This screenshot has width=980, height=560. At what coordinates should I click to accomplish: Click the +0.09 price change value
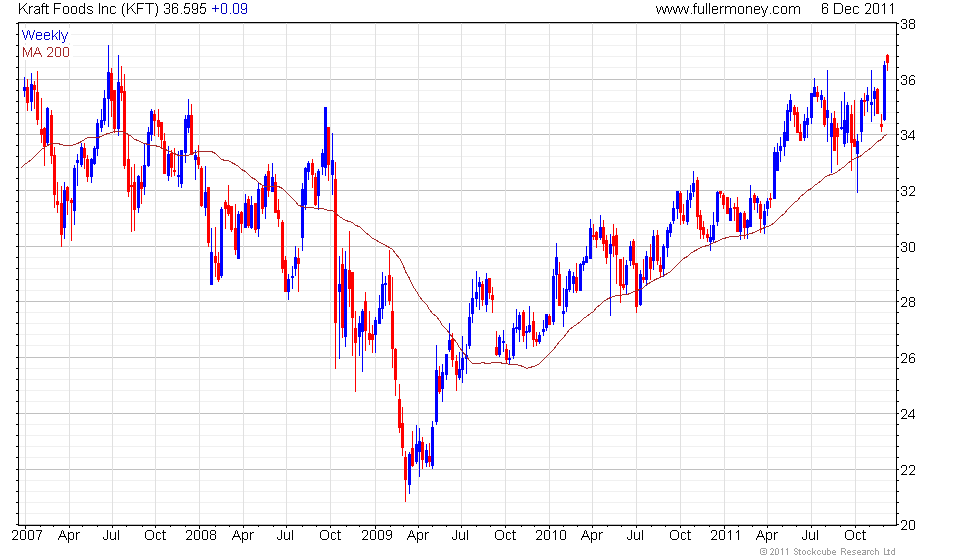(x=229, y=9)
